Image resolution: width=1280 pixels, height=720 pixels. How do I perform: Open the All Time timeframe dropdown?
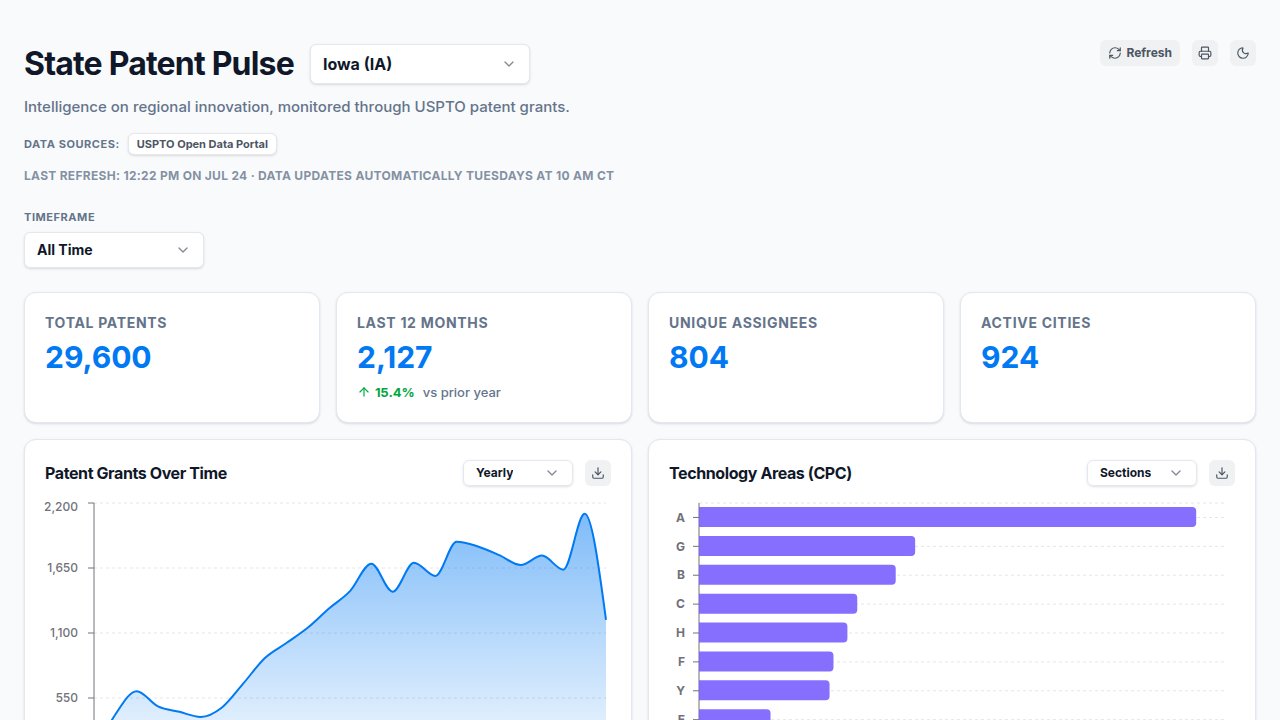tap(114, 250)
